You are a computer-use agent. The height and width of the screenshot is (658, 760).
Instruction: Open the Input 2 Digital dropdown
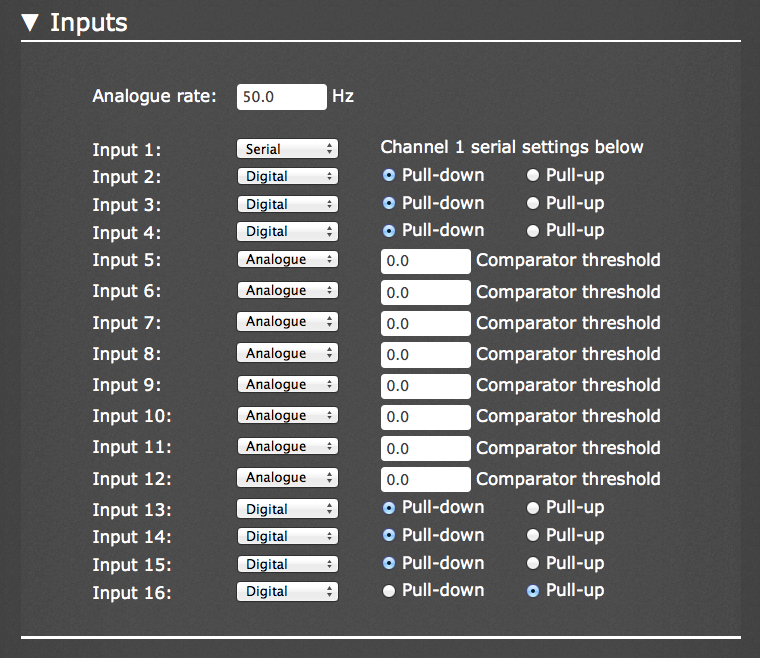[287, 176]
